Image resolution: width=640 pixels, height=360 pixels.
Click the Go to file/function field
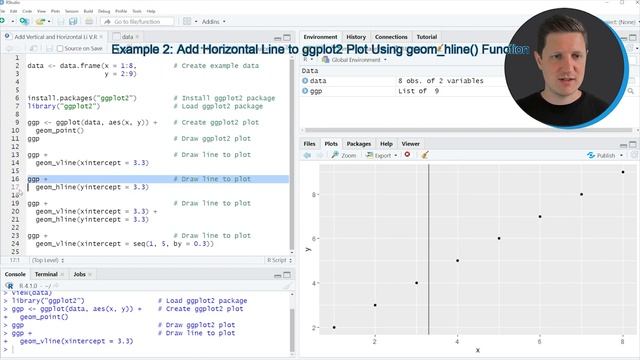(137, 21)
